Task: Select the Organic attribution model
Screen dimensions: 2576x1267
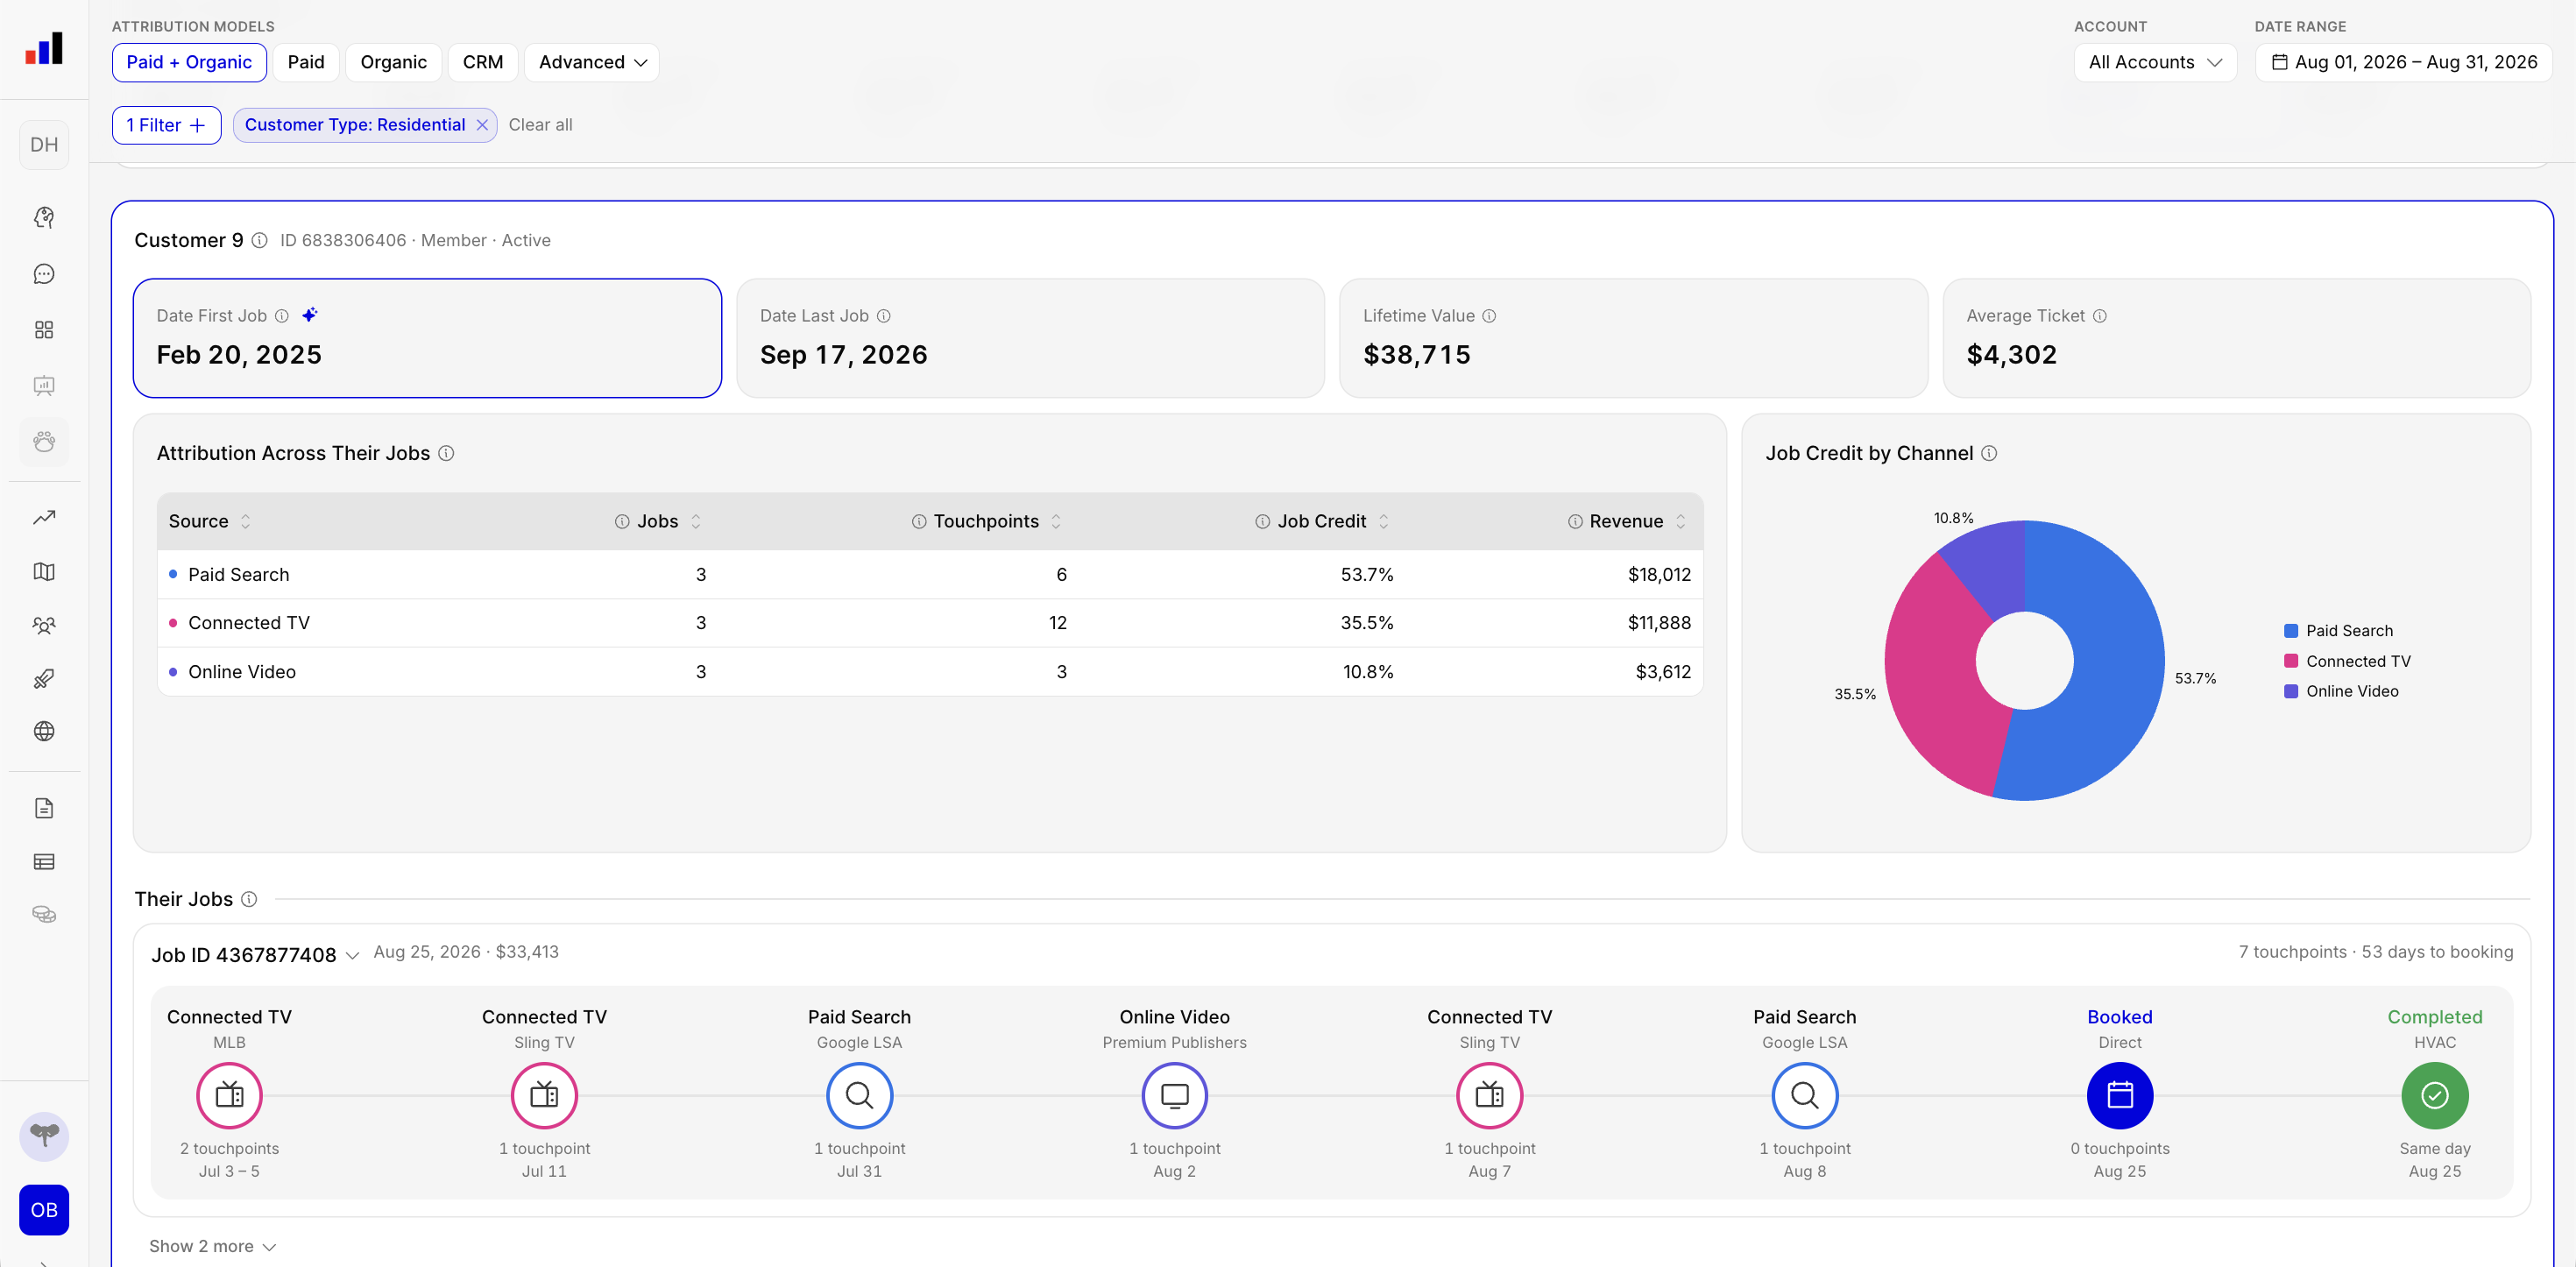Action: click(x=393, y=62)
